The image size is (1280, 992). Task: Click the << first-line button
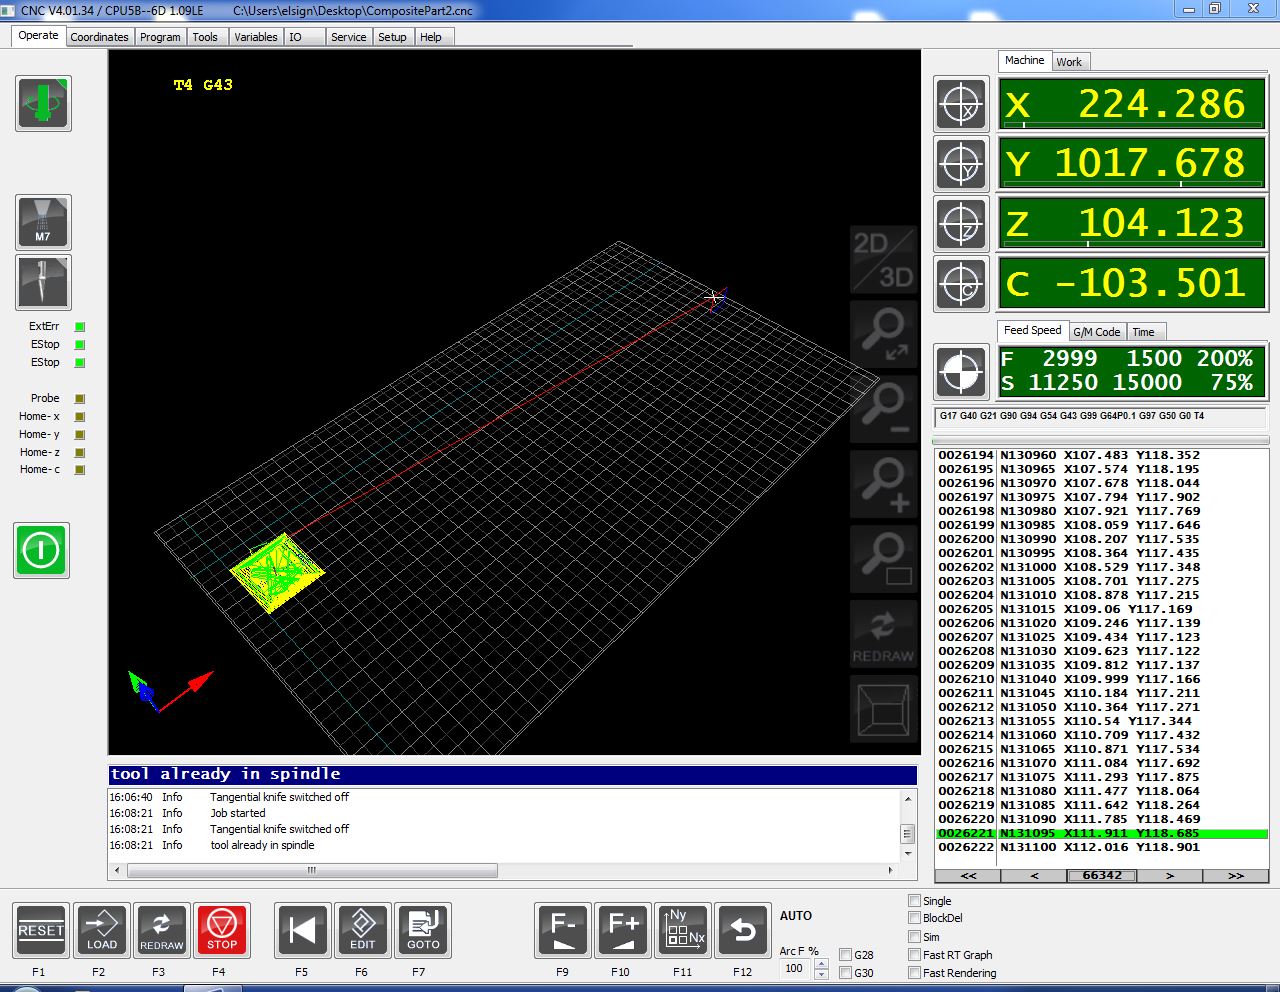(x=968, y=875)
